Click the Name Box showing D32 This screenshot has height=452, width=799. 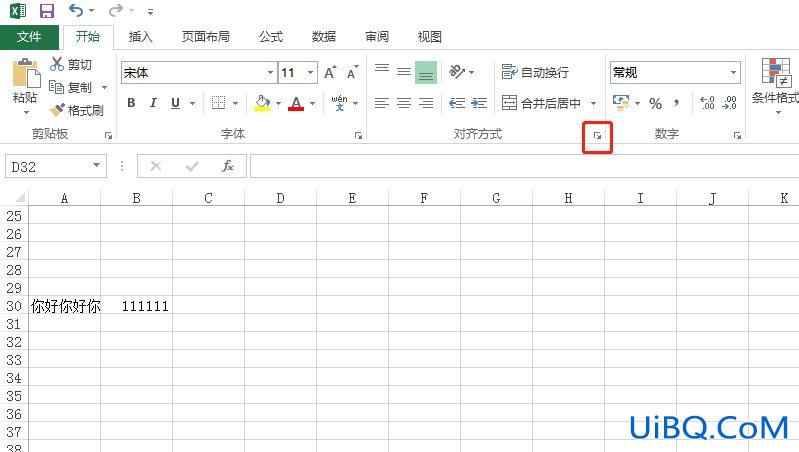(x=56, y=167)
